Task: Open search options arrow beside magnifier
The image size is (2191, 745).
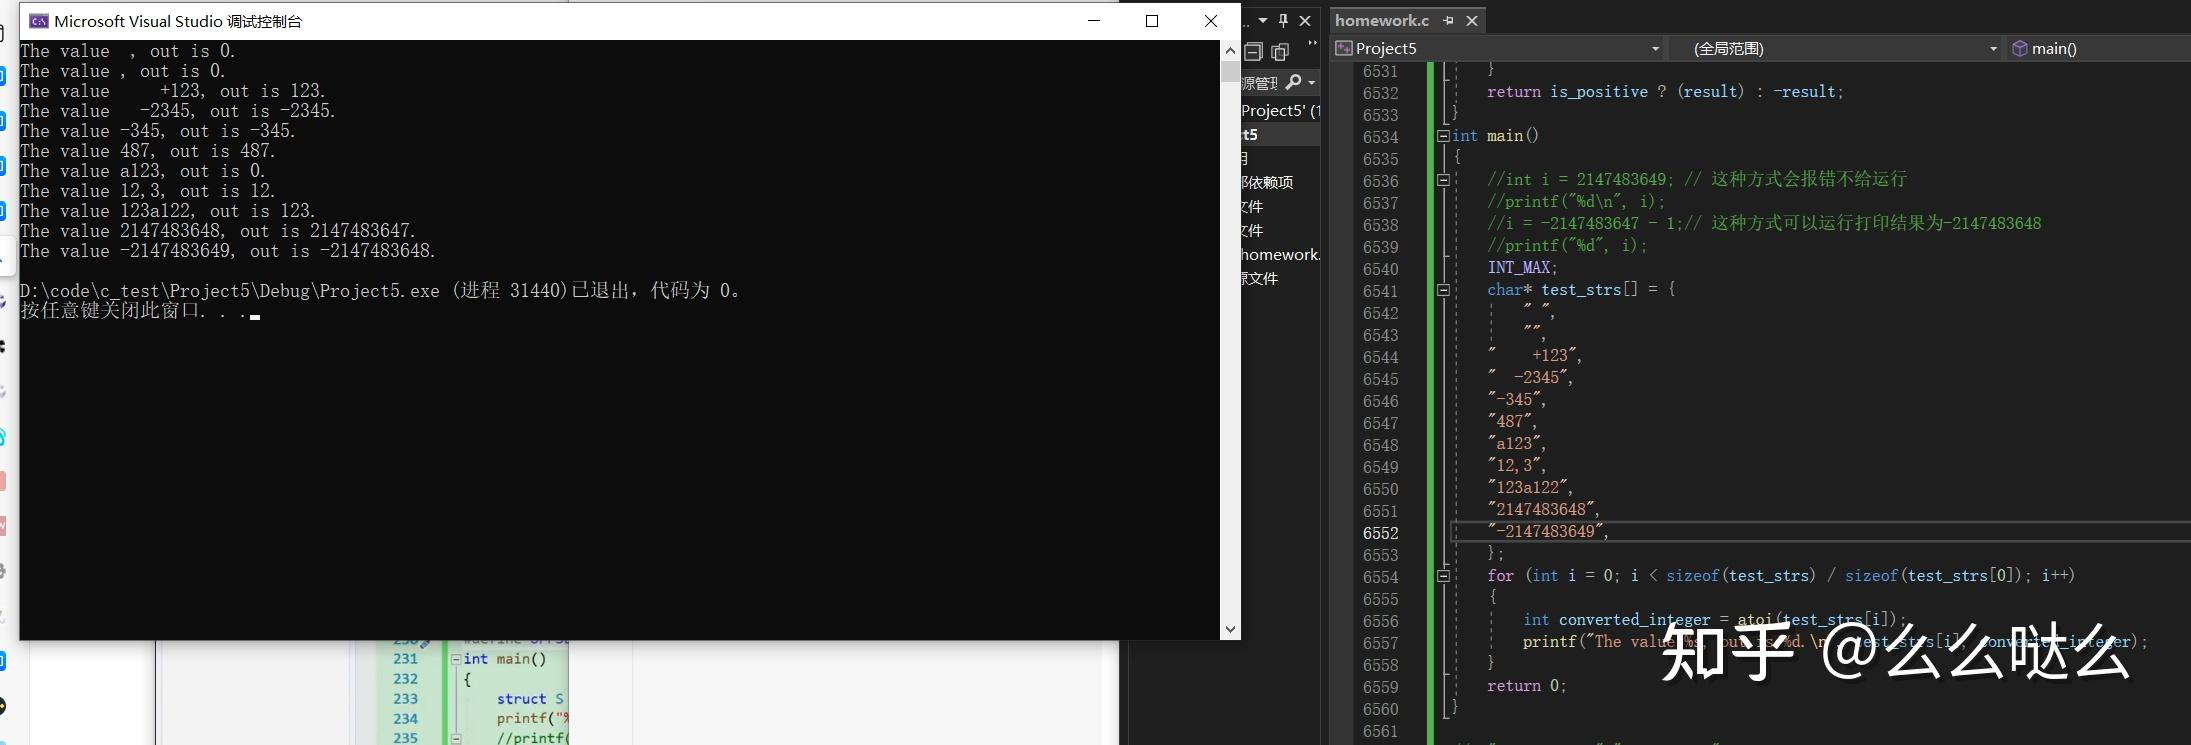Action: (x=1311, y=83)
